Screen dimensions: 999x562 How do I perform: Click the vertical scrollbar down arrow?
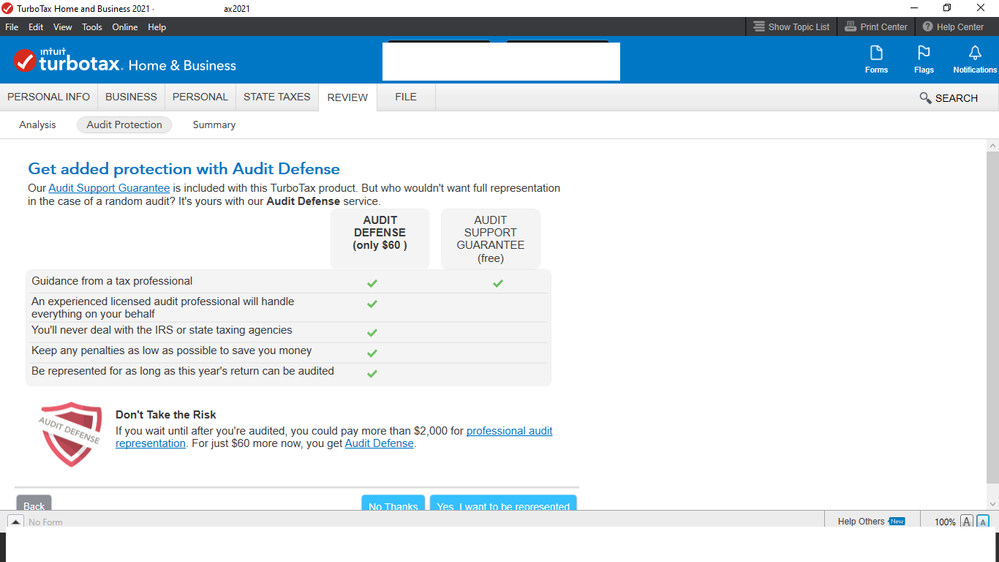(991, 505)
